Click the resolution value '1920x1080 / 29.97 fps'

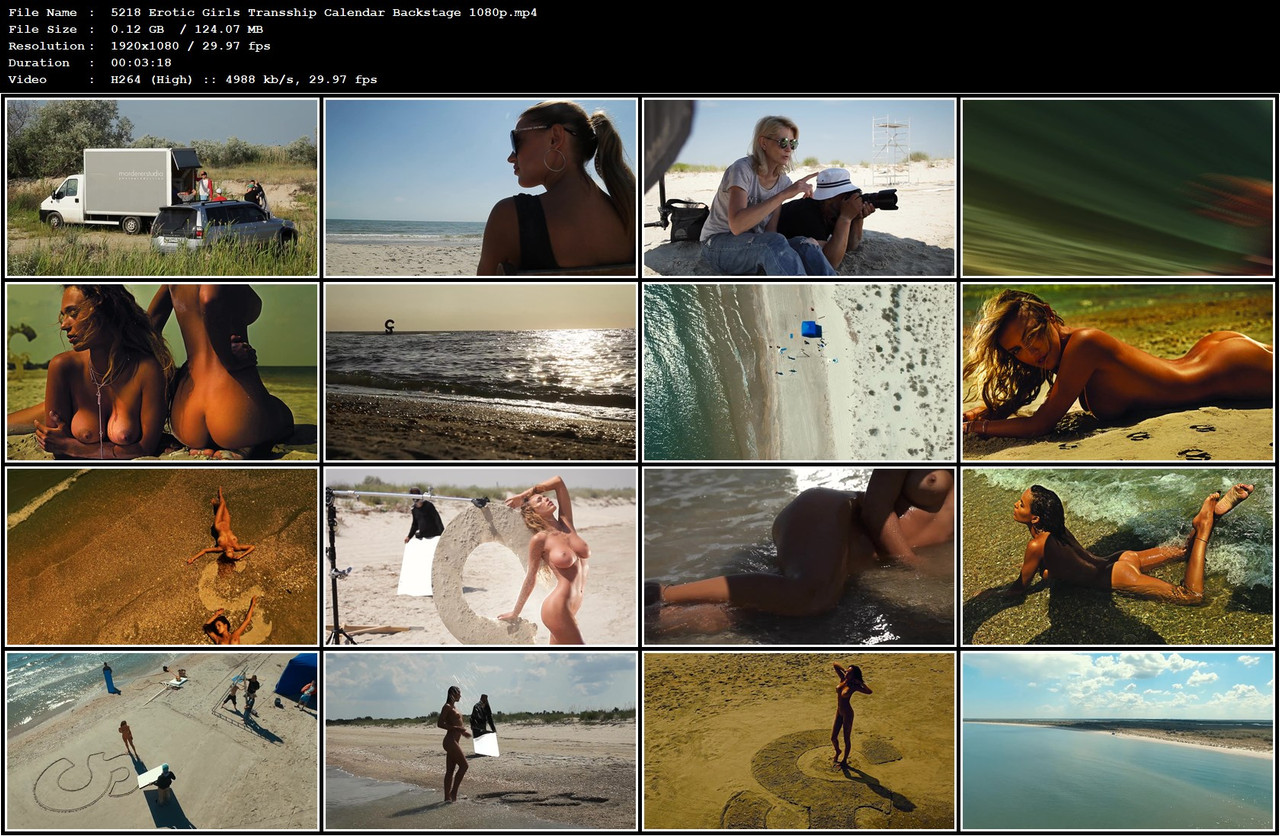click(x=191, y=46)
